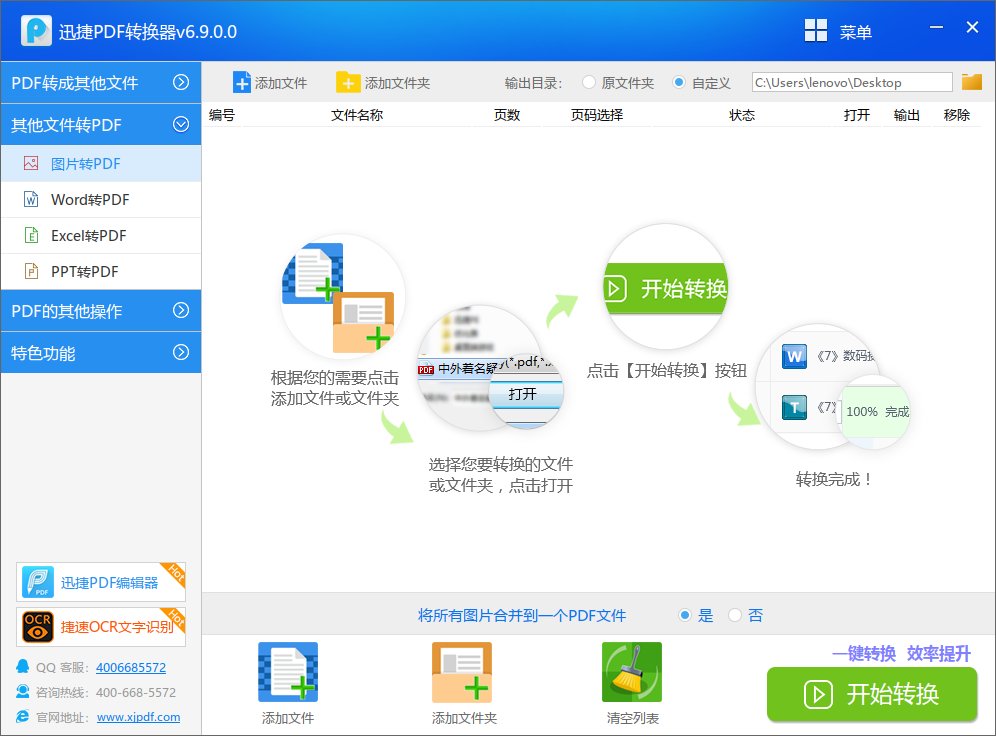The height and width of the screenshot is (736, 996).
Task: Click the 咨询热线 400-668-5572 text
Action: (106, 692)
